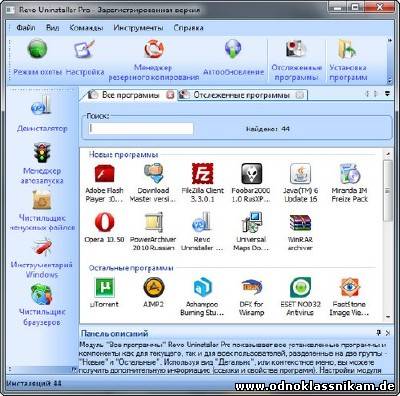The width and height of the screenshot is (400, 396).
Task: Open Чистильщик ненужных файлов sidebar icon
Action: click(x=42, y=199)
